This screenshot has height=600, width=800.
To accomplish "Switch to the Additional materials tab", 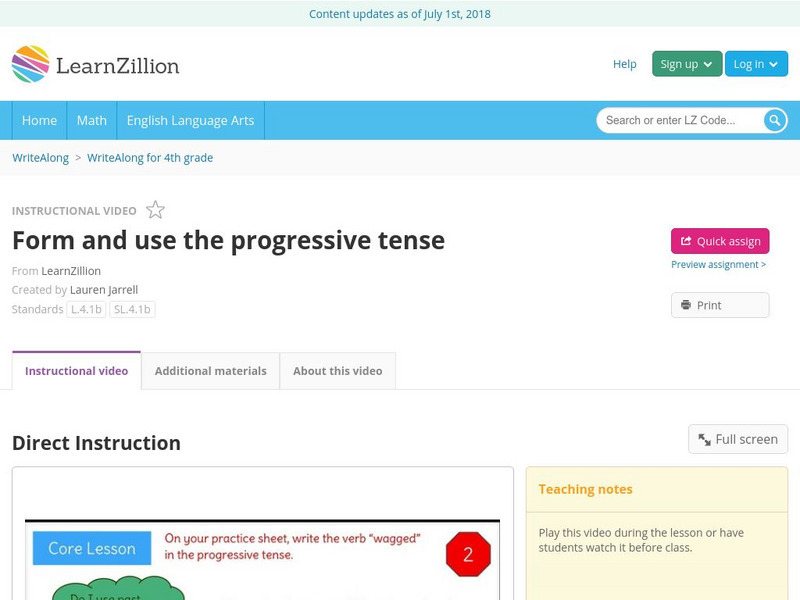I will coord(211,370).
